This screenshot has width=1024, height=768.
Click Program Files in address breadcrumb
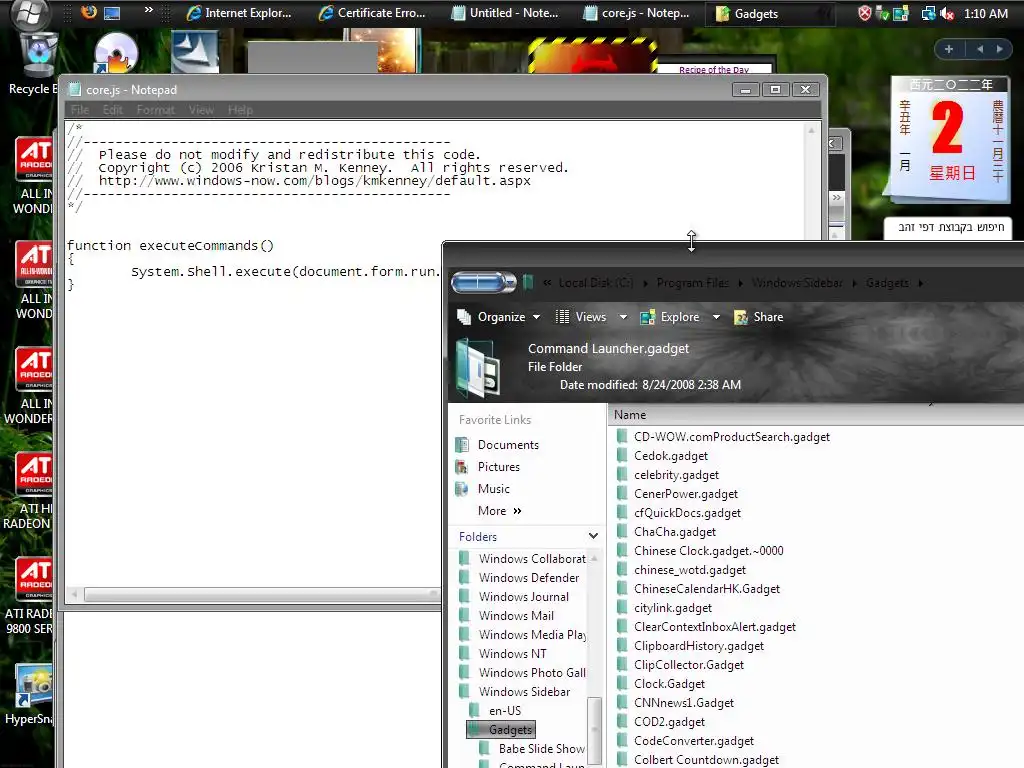pyautogui.click(x=693, y=283)
